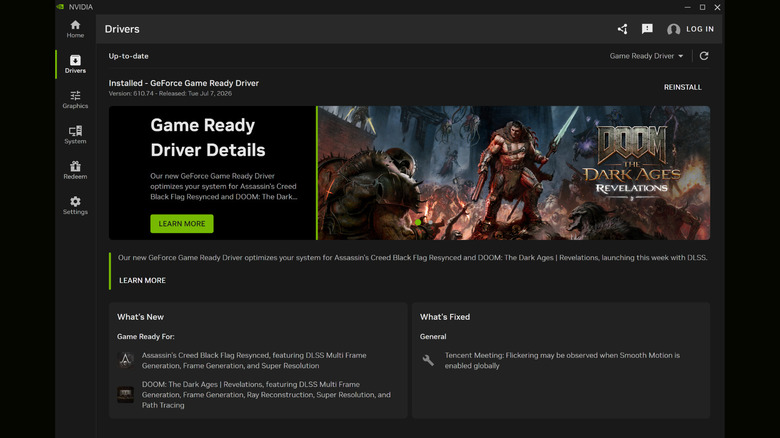Open the feedback notification icon
Screen dimensions: 780x438
pos(647,29)
